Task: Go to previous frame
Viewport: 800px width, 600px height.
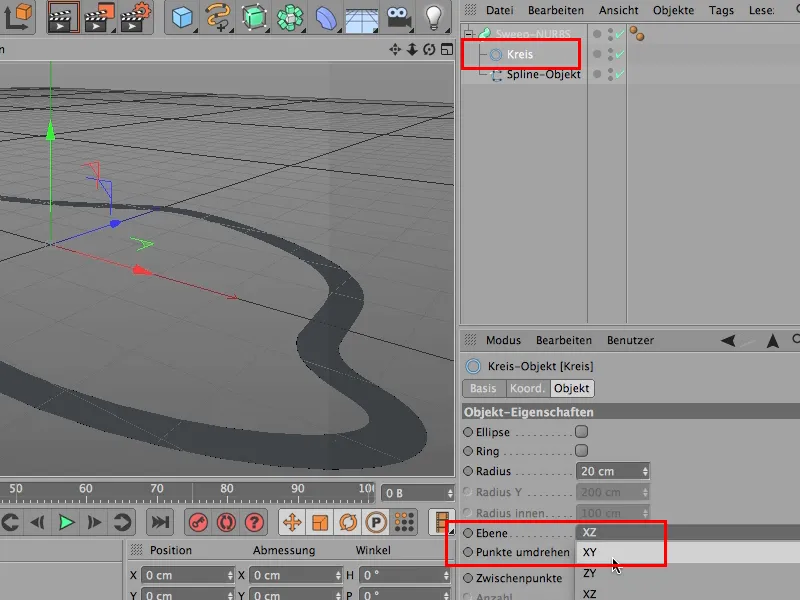Action: (x=38, y=522)
